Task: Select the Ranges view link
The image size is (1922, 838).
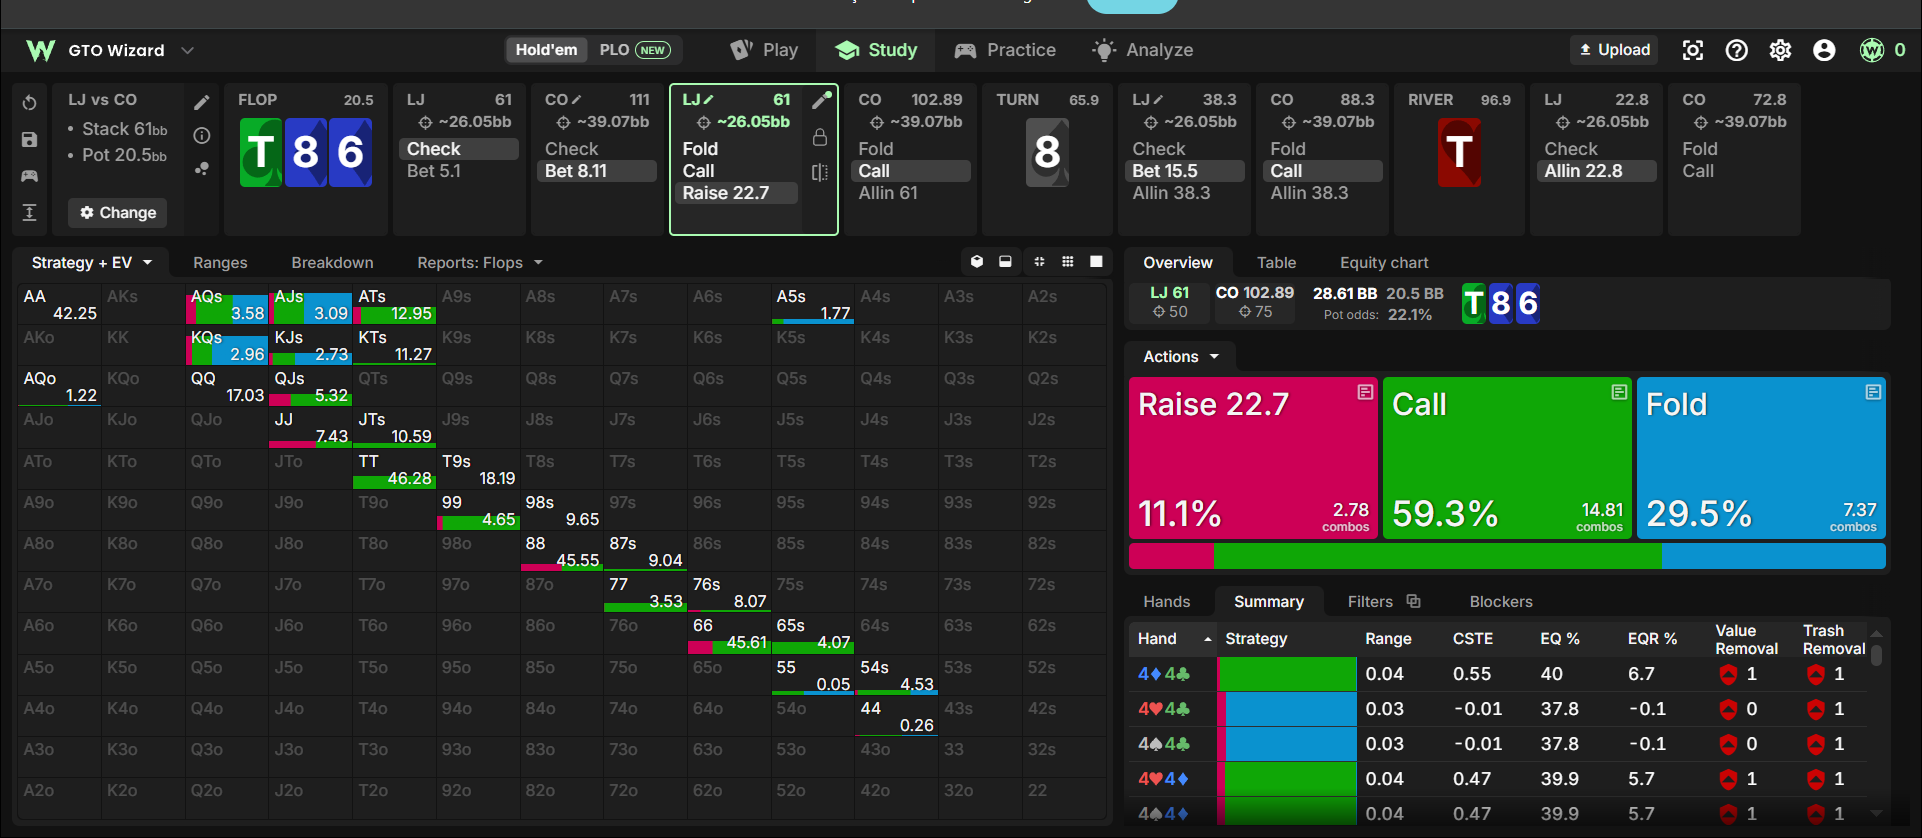Action: tap(220, 263)
